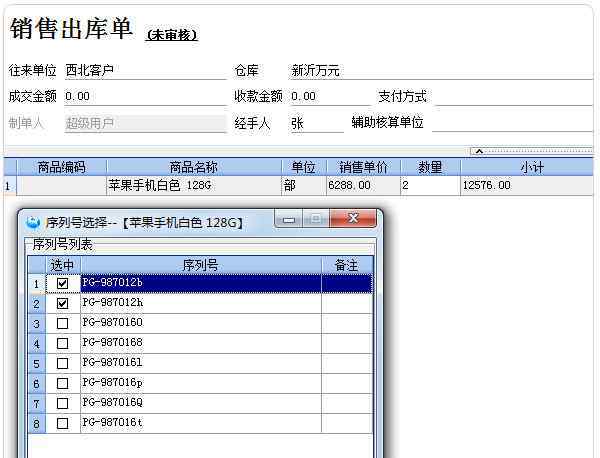This screenshot has width=600, height=458.
Task: Click the 收款金额 field
Action: coord(330,96)
